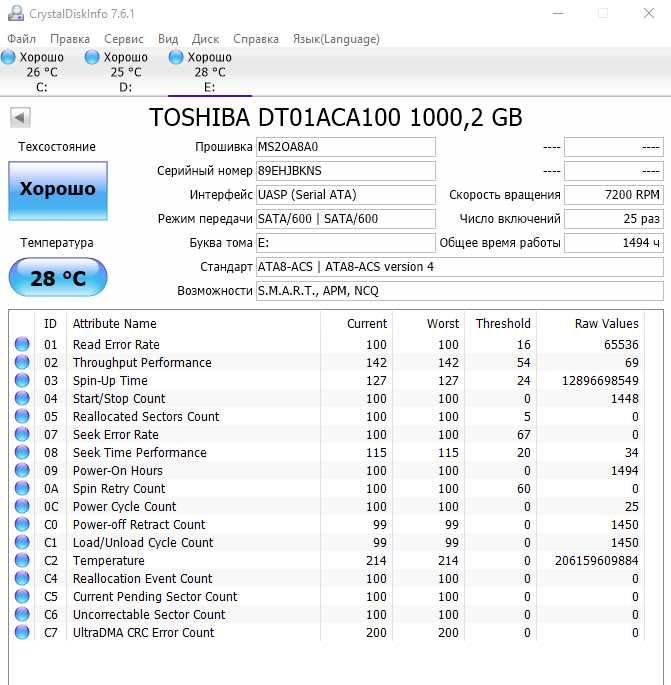The height and width of the screenshot is (685, 671).
Task: Click the Worst column header
Action: coord(429,324)
